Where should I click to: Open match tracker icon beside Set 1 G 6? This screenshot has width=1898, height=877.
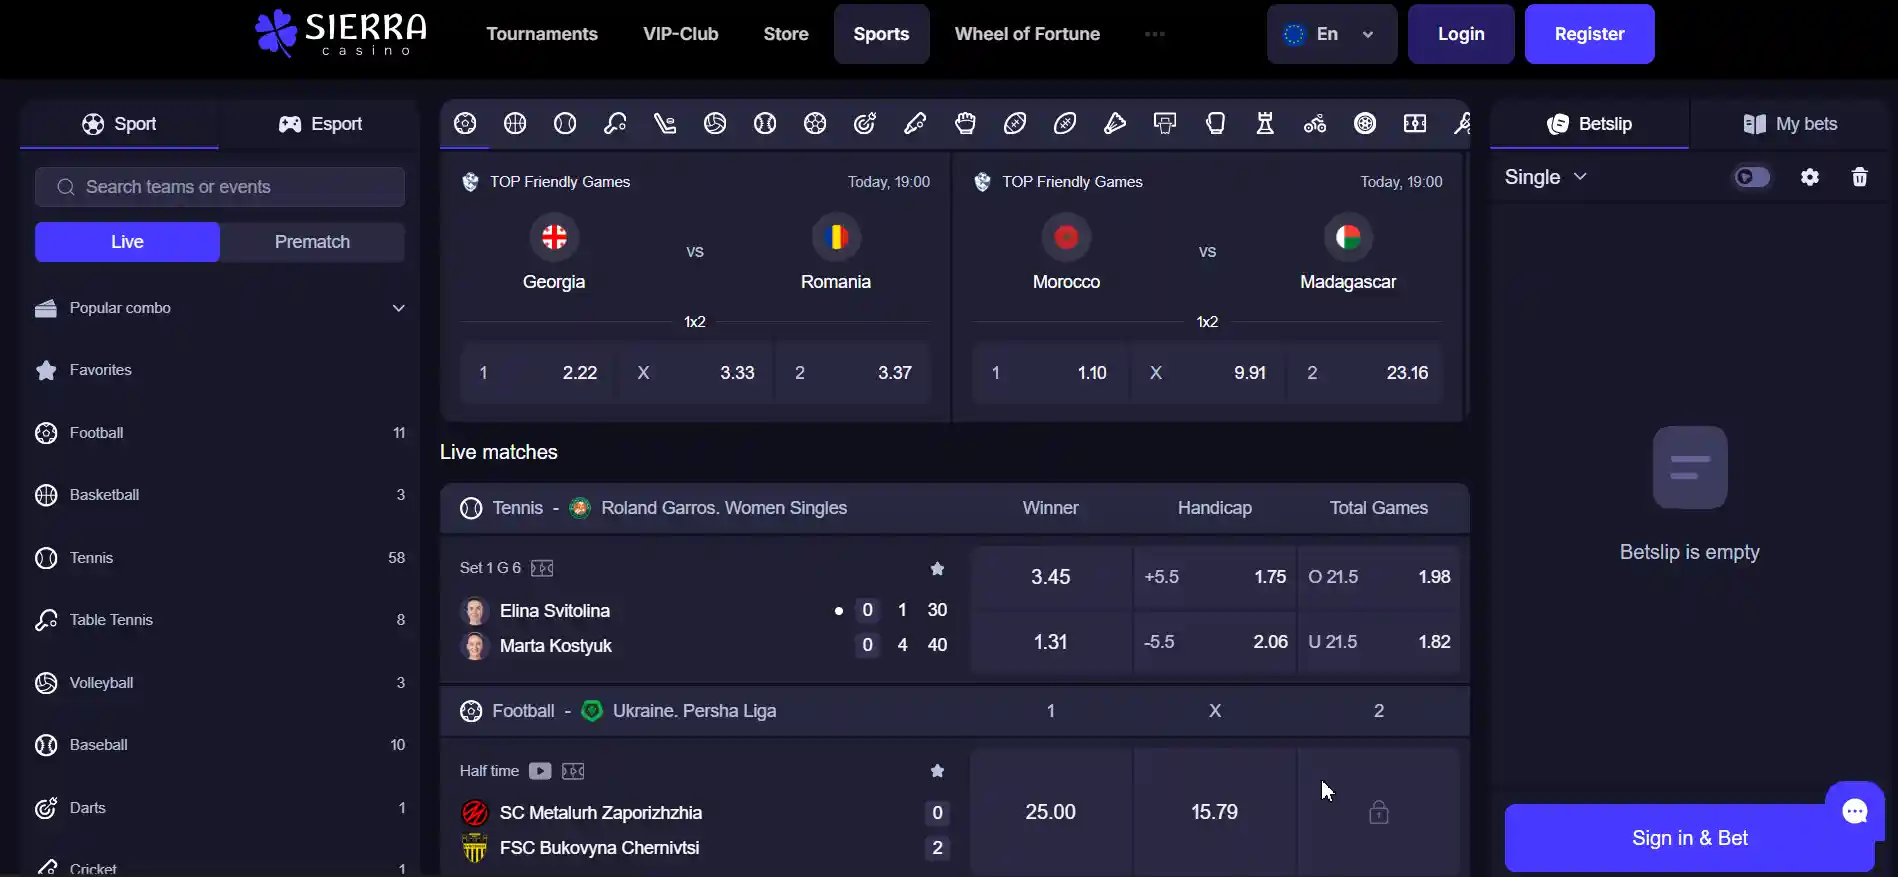point(542,568)
